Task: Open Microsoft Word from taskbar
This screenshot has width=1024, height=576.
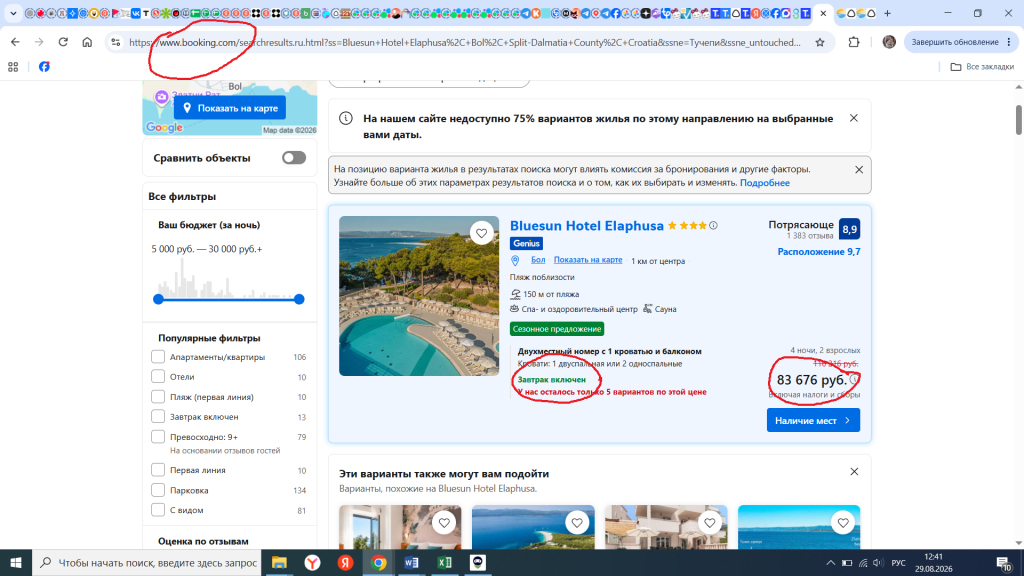Action: pyautogui.click(x=411, y=562)
